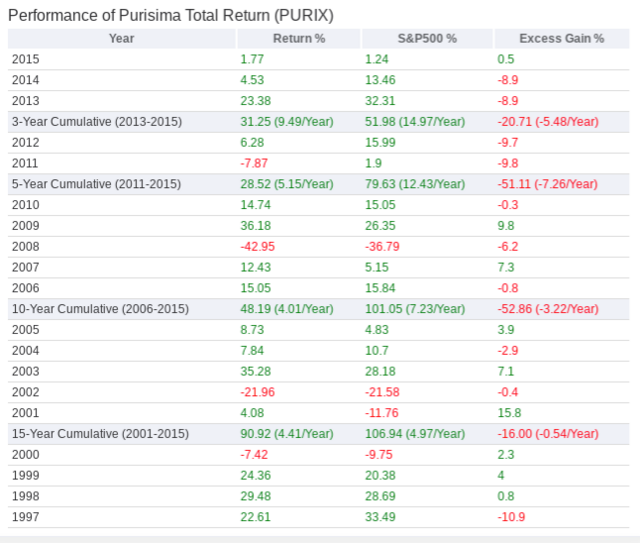This screenshot has height=543, width=640.
Task: Click the S&P500 value 15.99
Action: pos(380,142)
